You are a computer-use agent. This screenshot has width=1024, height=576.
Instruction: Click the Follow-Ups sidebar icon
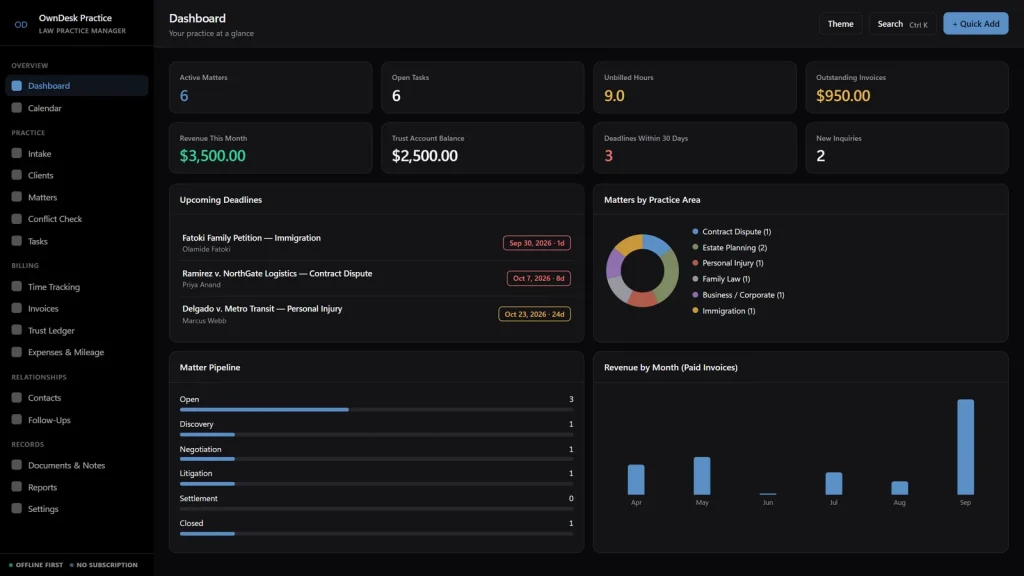pyautogui.click(x=16, y=419)
